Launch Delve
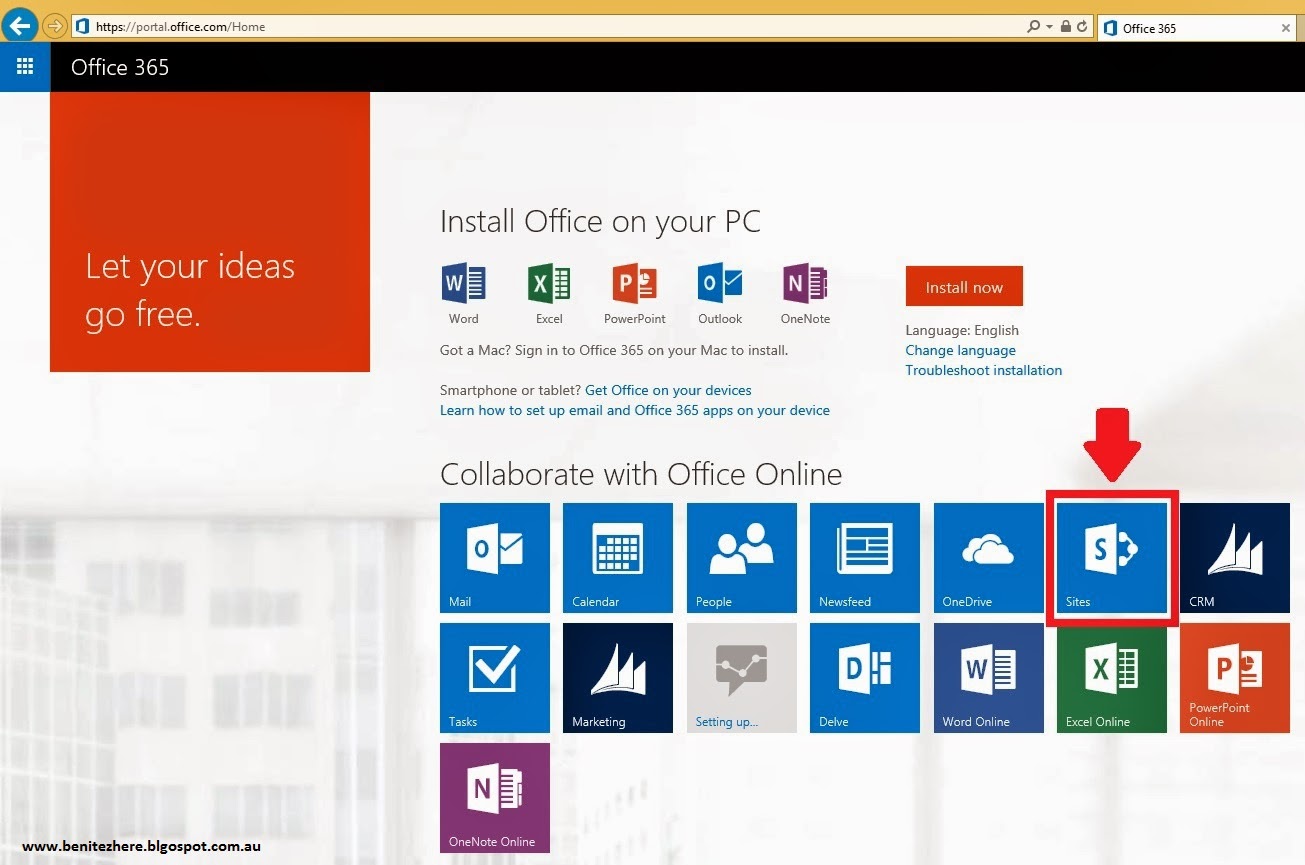 point(864,677)
